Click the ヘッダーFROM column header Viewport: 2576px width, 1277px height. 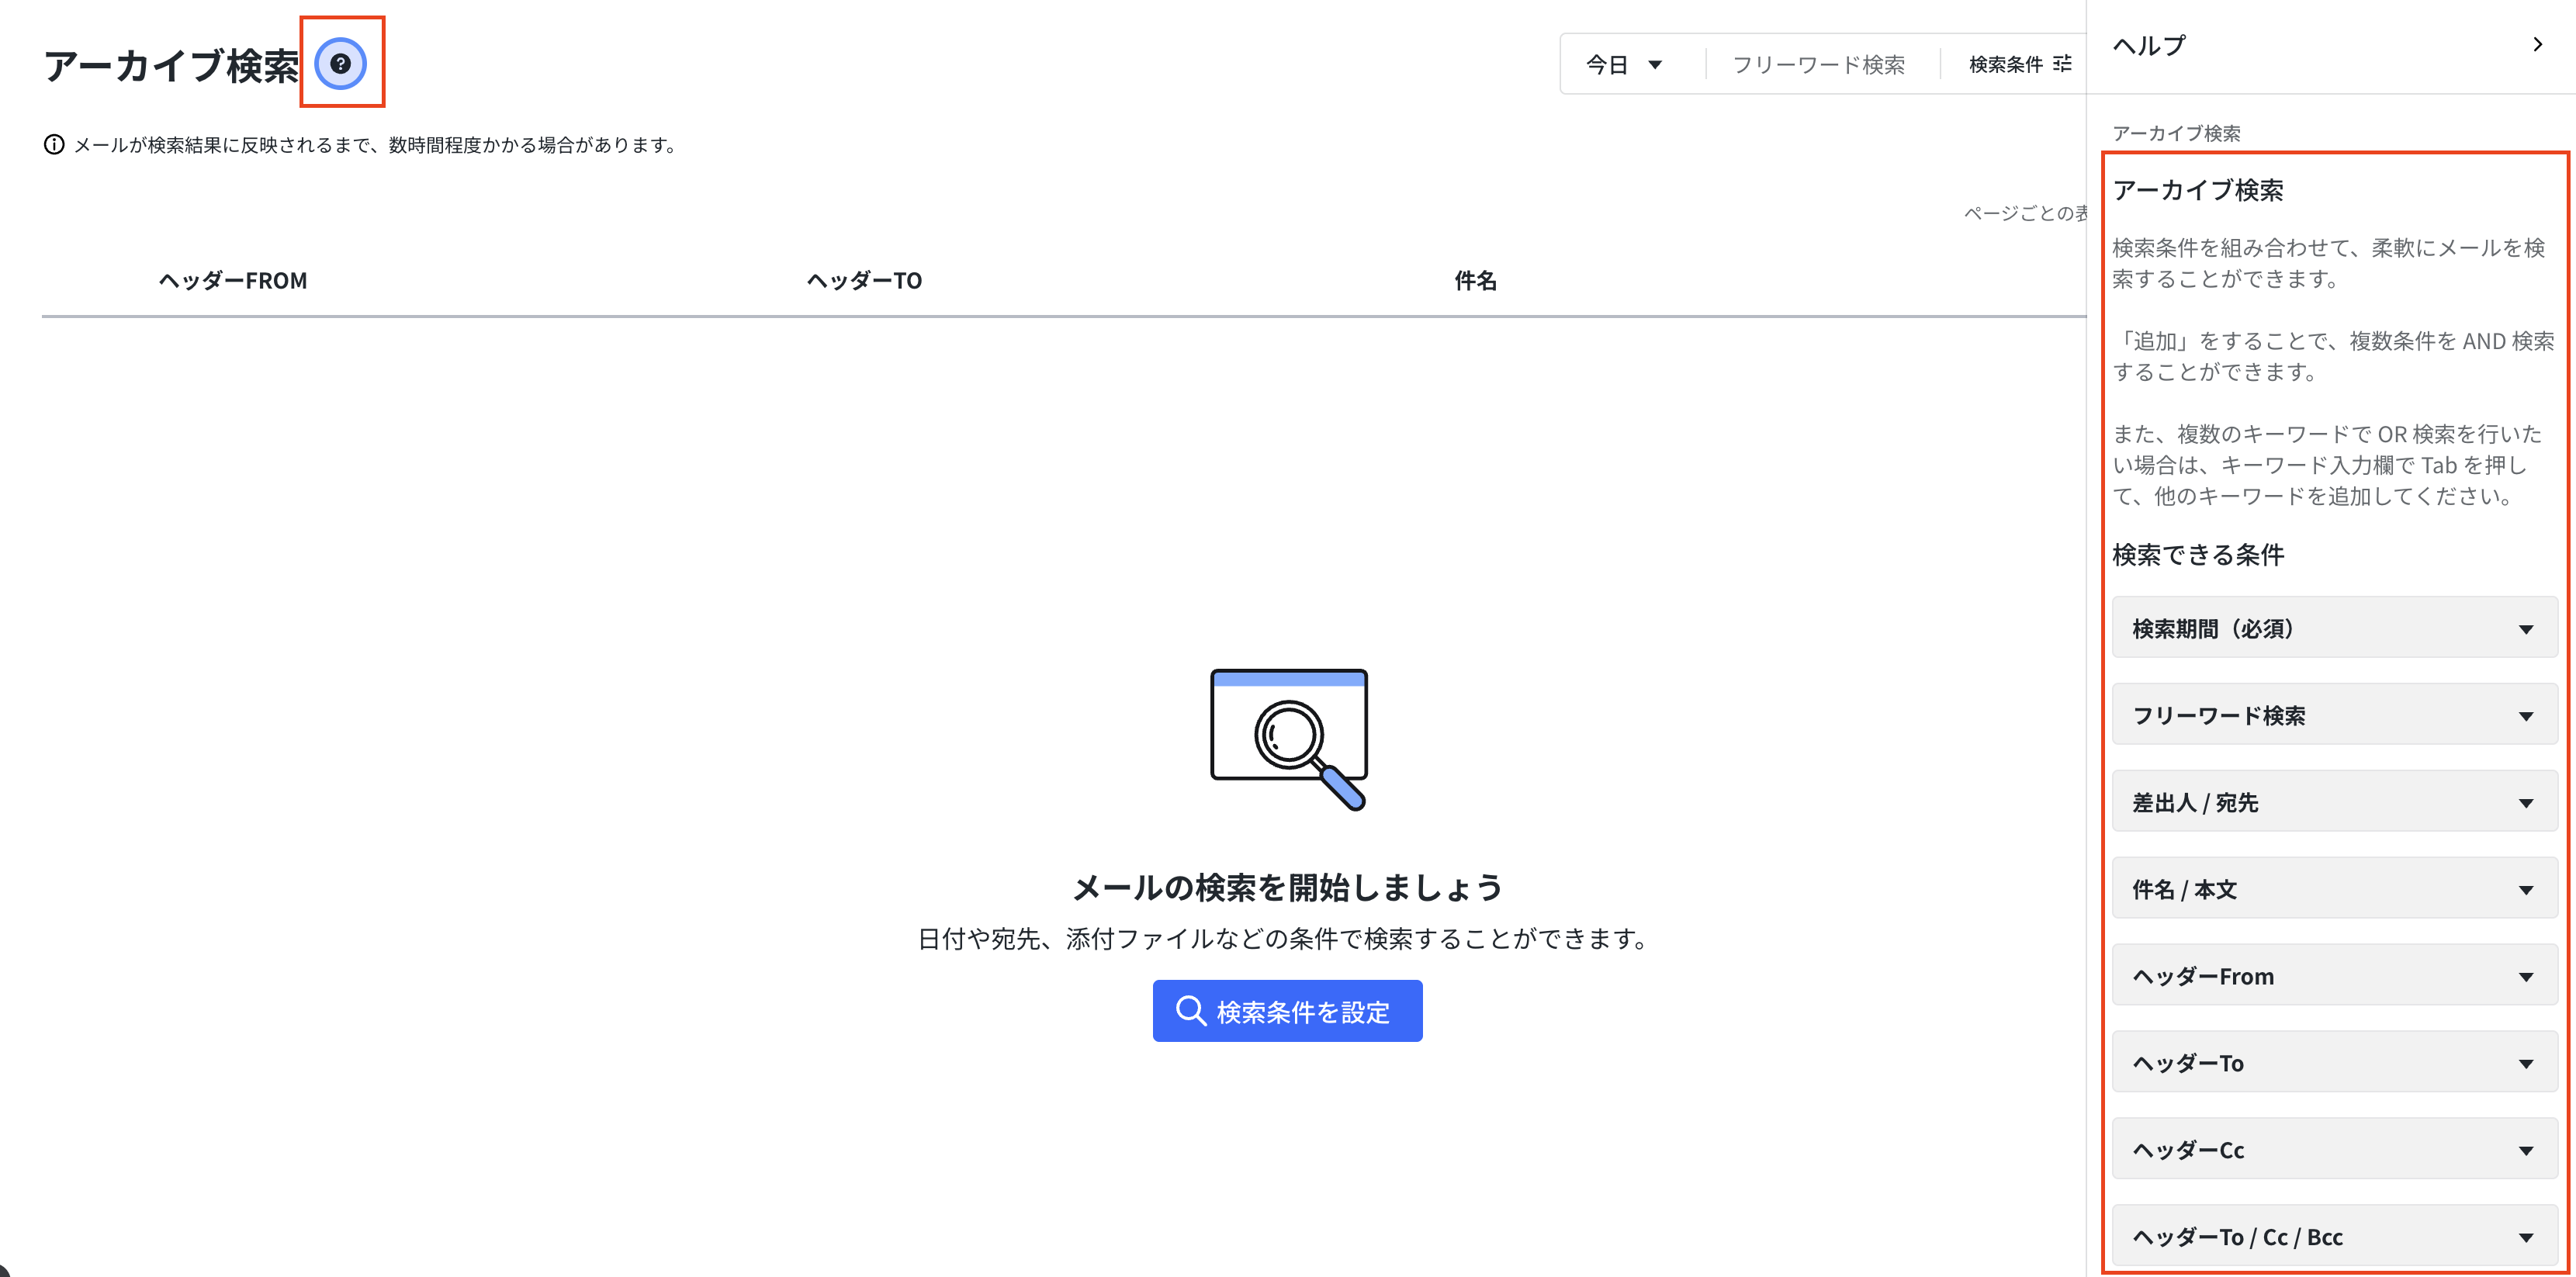(233, 281)
